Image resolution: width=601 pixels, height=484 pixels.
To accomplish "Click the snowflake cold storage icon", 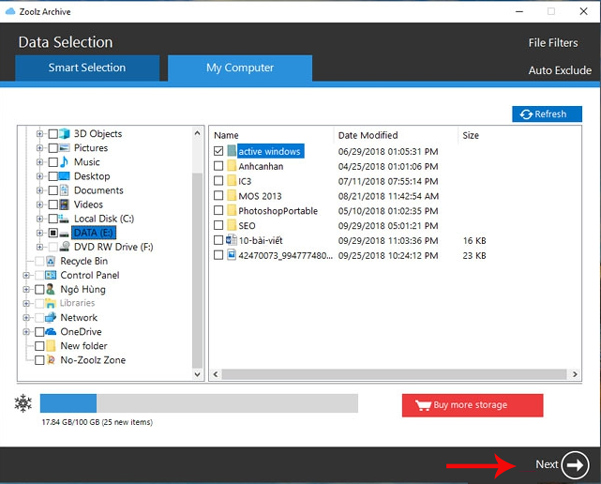I will click(23, 403).
